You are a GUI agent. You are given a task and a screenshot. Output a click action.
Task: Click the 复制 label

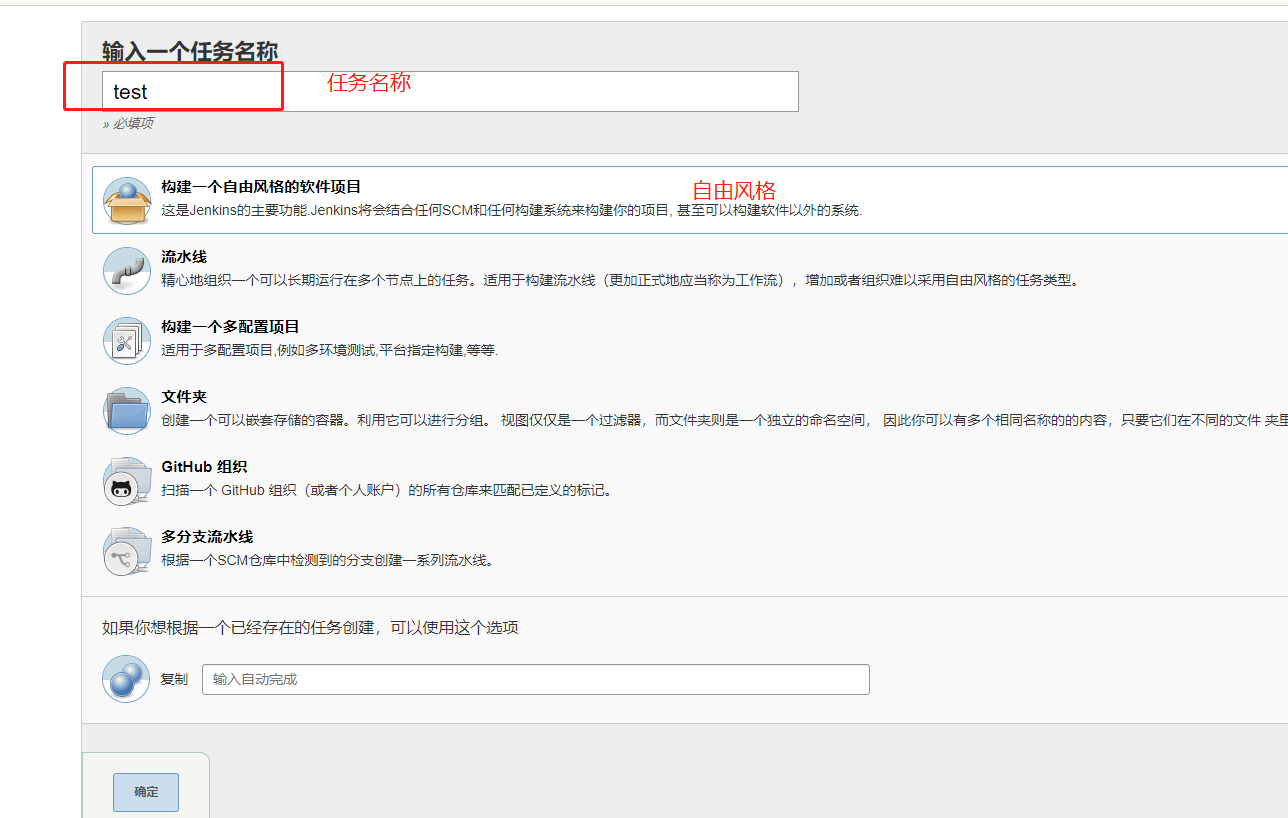(x=174, y=679)
